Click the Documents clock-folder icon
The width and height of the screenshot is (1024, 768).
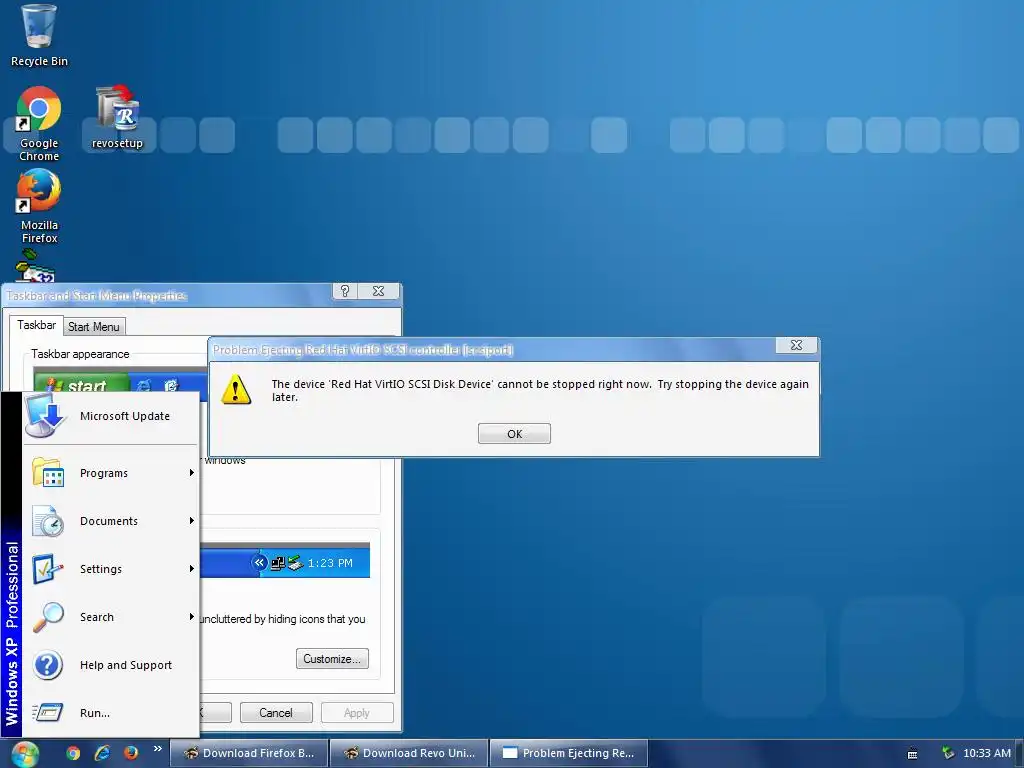click(48, 521)
